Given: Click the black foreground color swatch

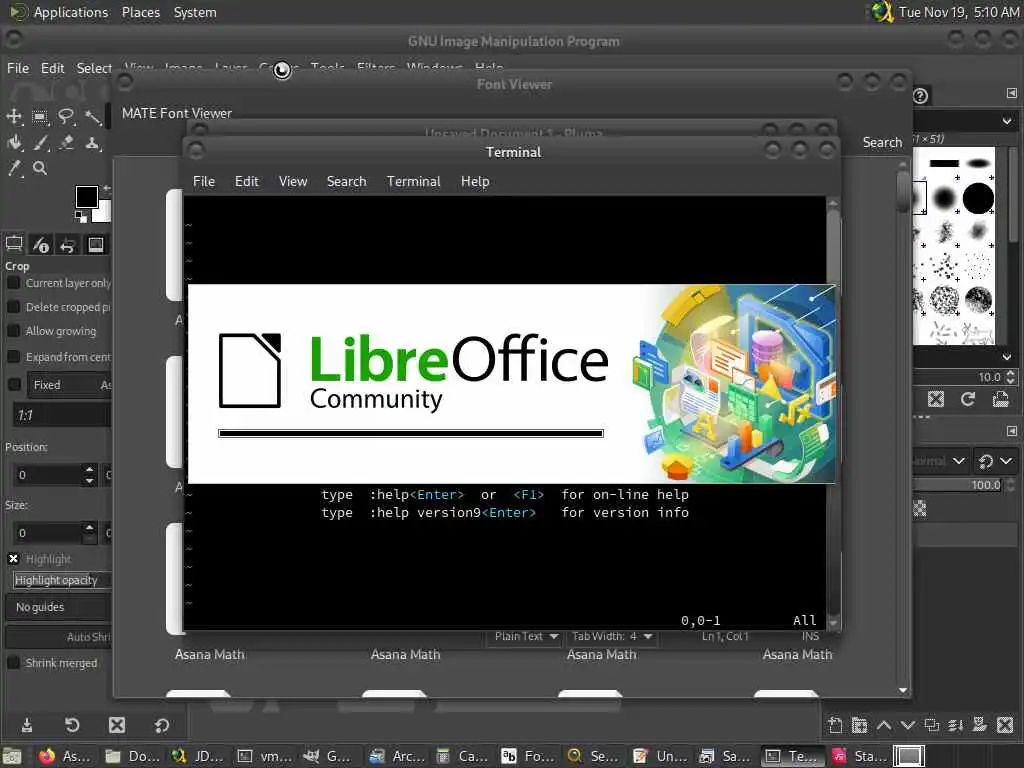Looking at the screenshot, I should point(86,197).
